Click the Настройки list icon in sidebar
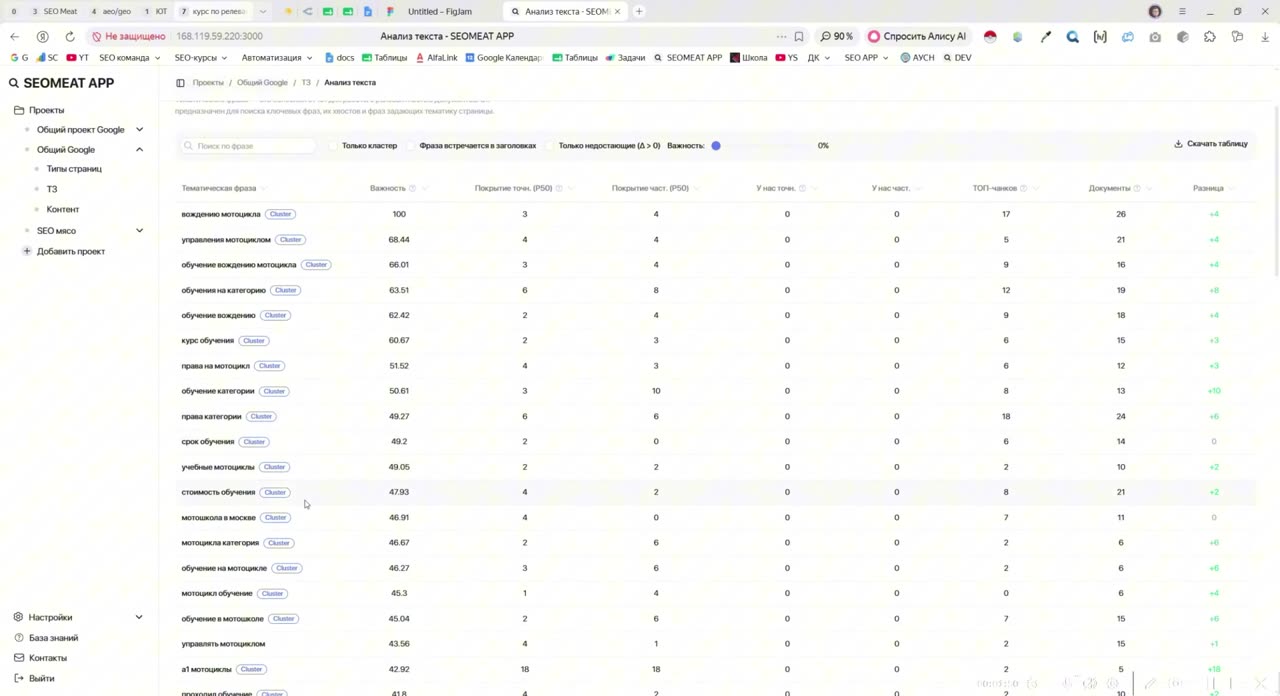 pyautogui.click(x=19, y=617)
